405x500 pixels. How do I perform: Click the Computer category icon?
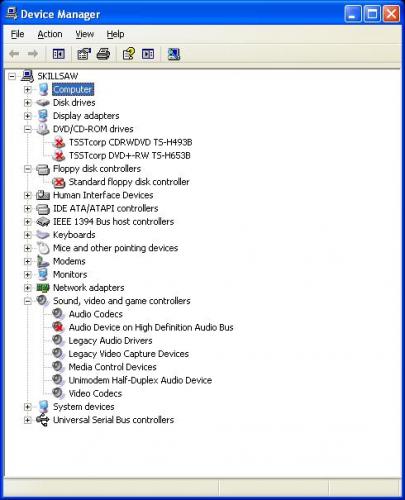pyautogui.click(x=43, y=89)
